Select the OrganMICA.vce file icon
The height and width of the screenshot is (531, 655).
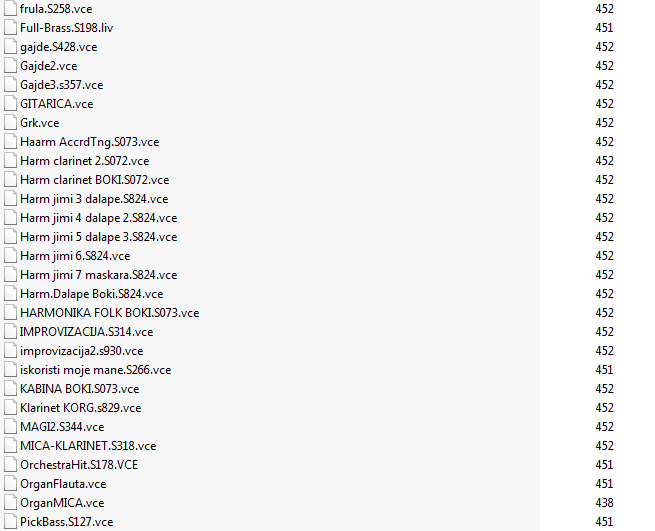[x=10, y=503]
